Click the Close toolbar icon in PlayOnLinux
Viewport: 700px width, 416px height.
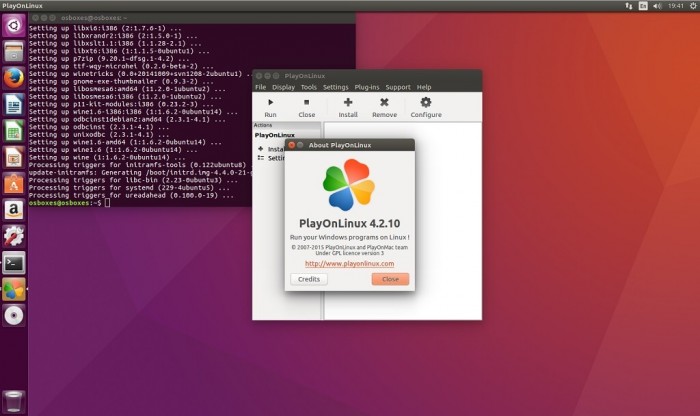pyautogui.click(x=306, y=103)
